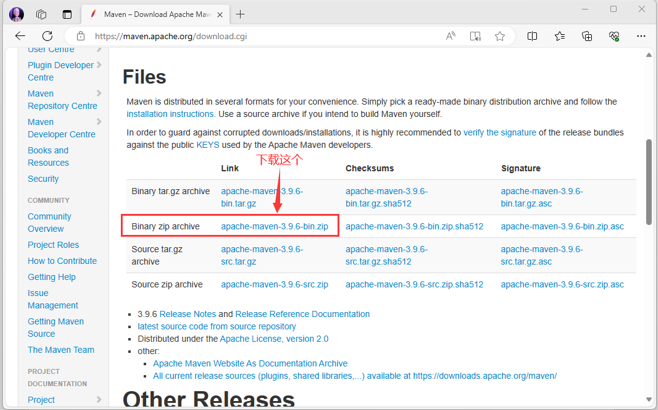Image resolution: width=658 pixels, height=410 pixels.
Task: Open 3.9.6 Release Notes link
Action: pos(188,314)
